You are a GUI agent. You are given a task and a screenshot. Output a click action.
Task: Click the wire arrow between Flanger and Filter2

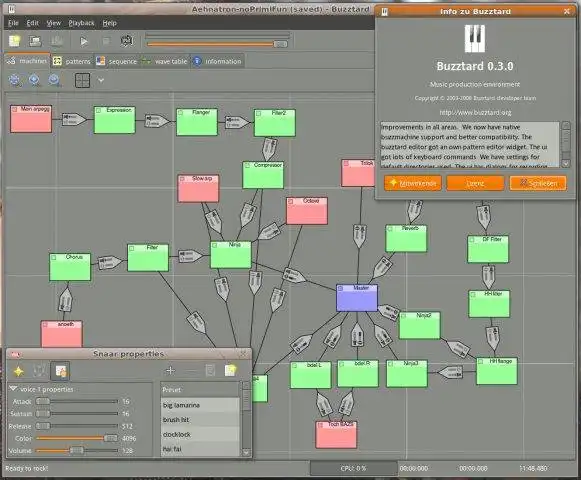237,122
